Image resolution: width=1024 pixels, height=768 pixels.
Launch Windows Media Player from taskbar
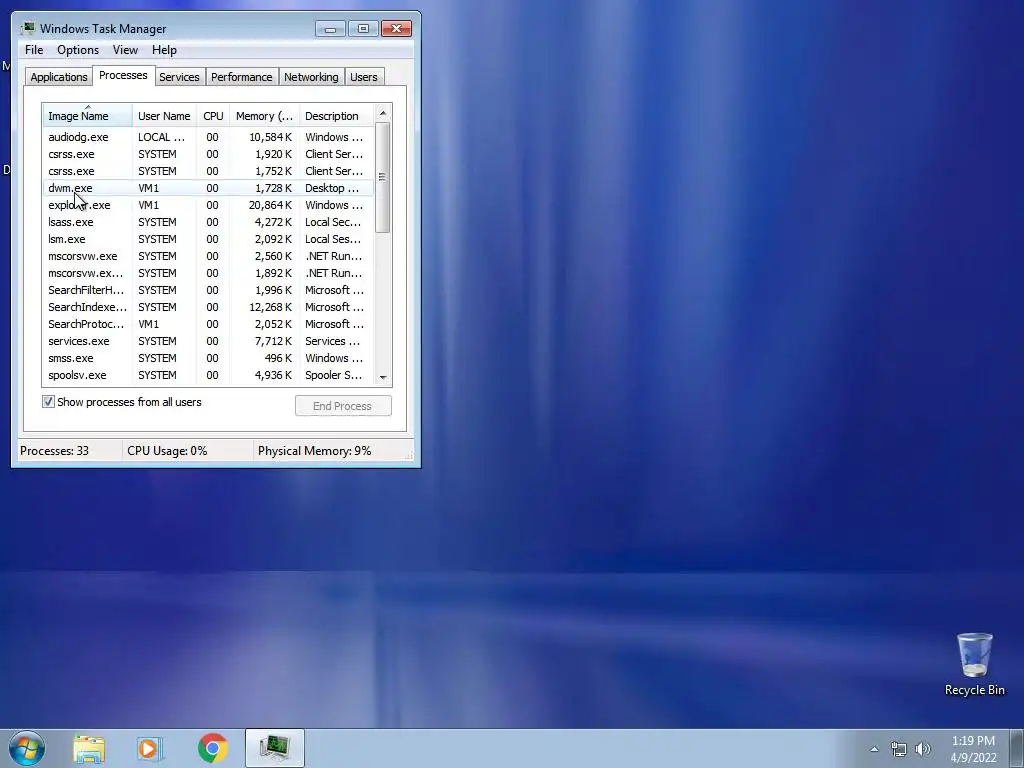click(150, 748)
